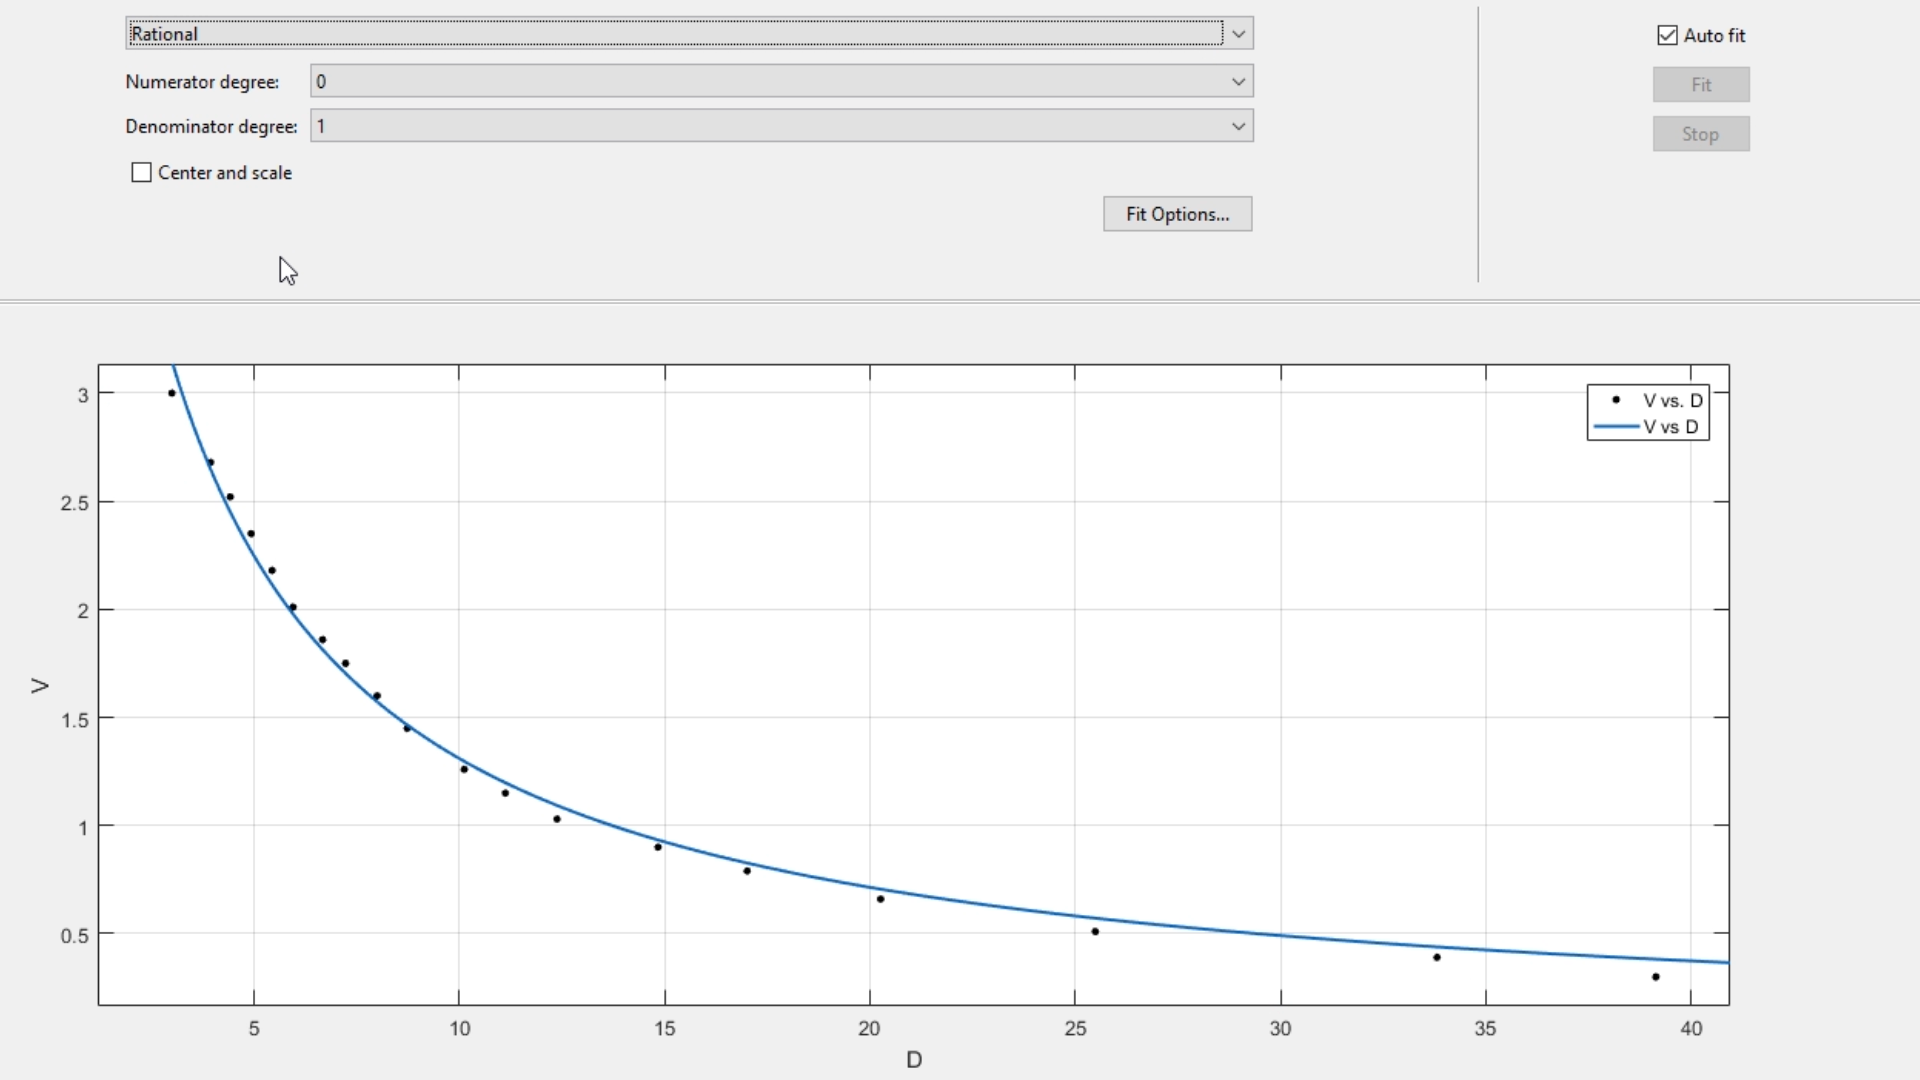Select the data point near D=34

click(1437, 958)
